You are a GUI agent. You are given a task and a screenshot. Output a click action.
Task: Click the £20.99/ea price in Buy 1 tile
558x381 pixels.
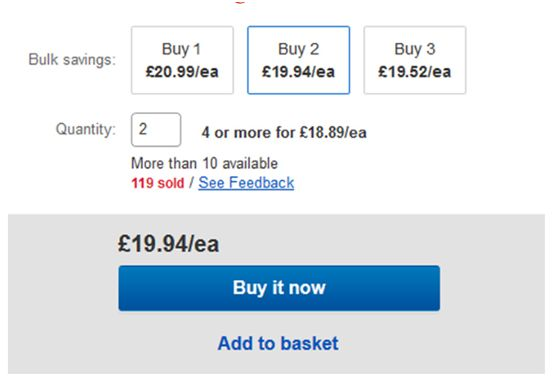click(x=182, y=72)
